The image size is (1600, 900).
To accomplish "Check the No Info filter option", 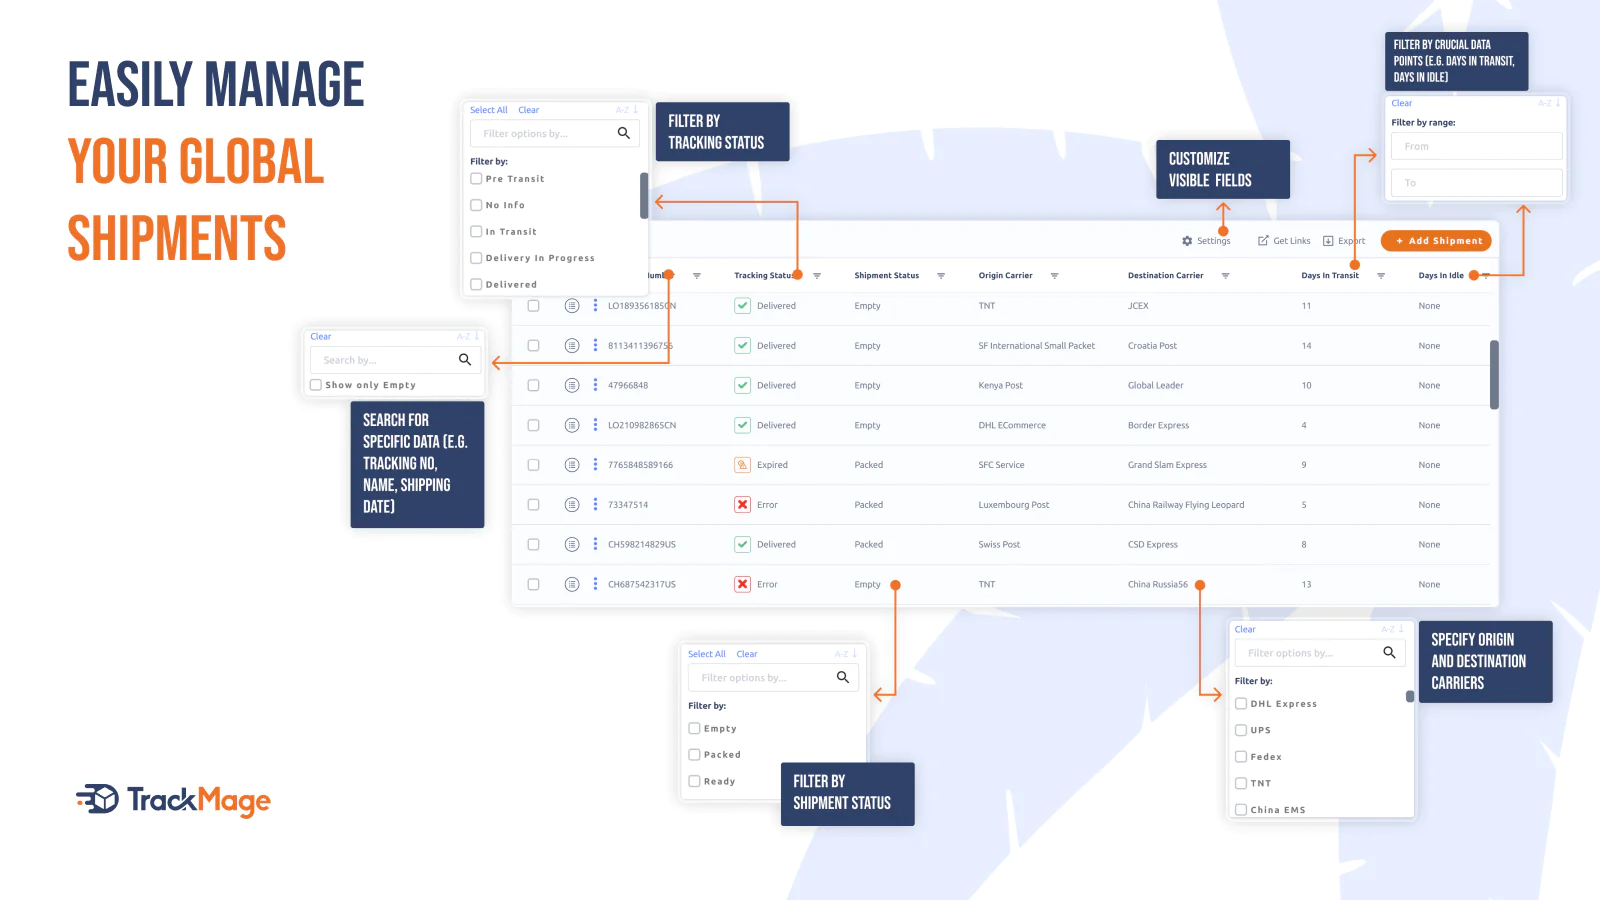I will point(476,205).
